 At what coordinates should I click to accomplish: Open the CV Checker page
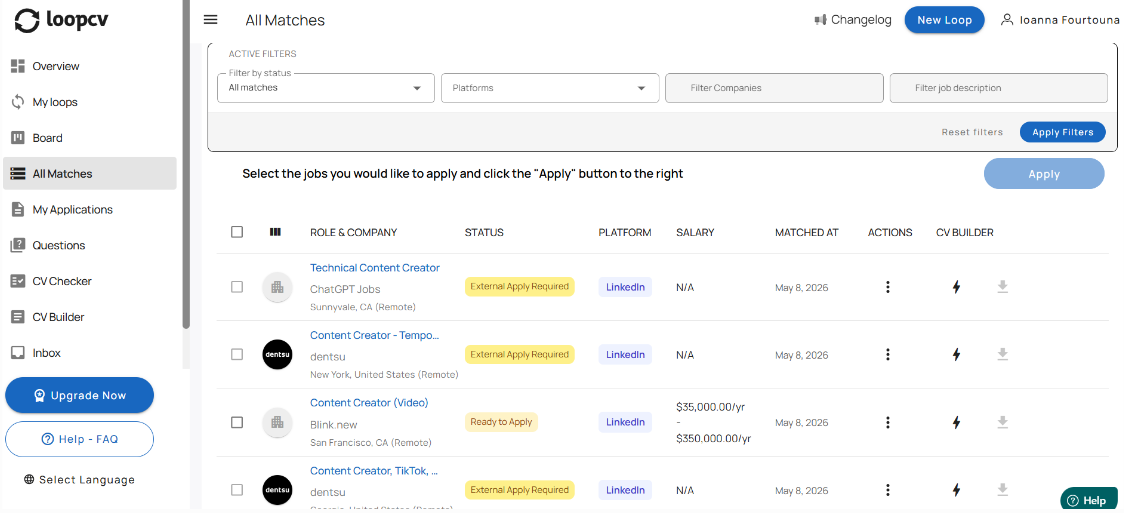coord(90,281)
